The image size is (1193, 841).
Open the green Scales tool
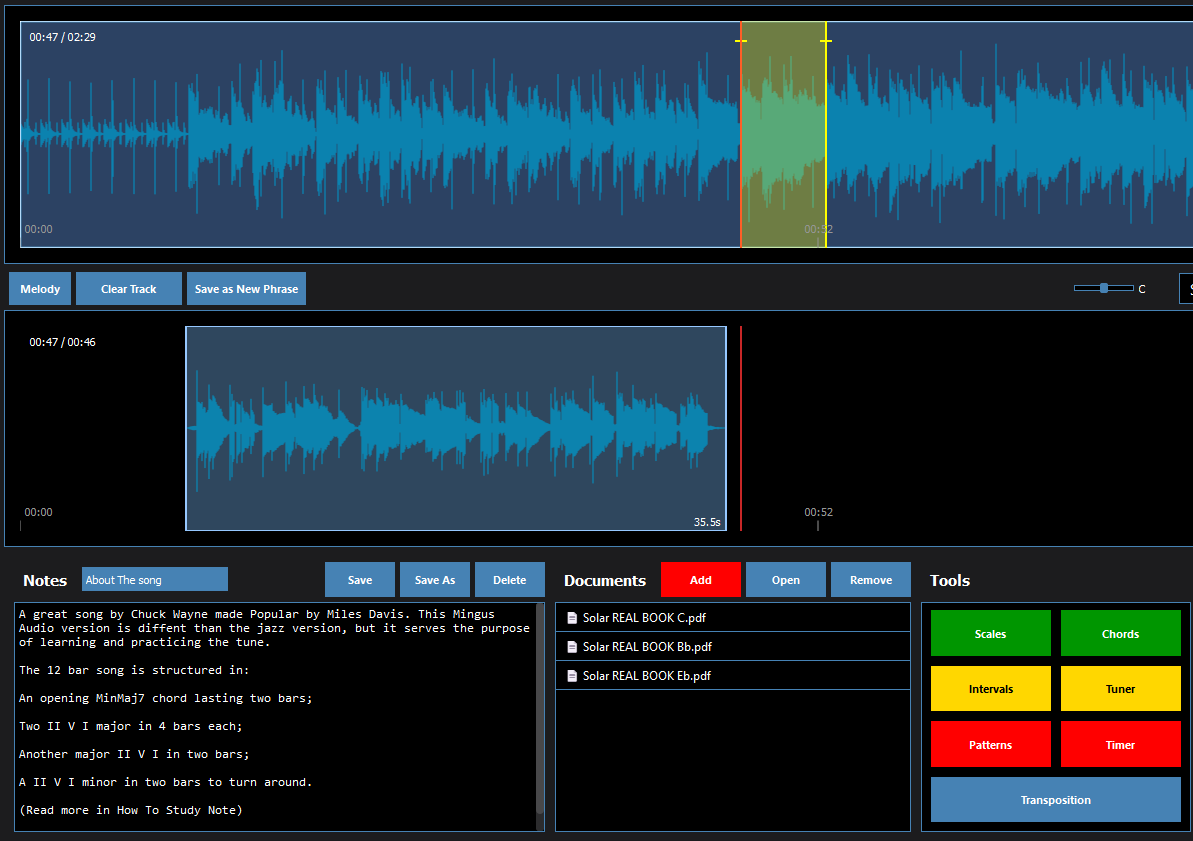tap(990, 634)
